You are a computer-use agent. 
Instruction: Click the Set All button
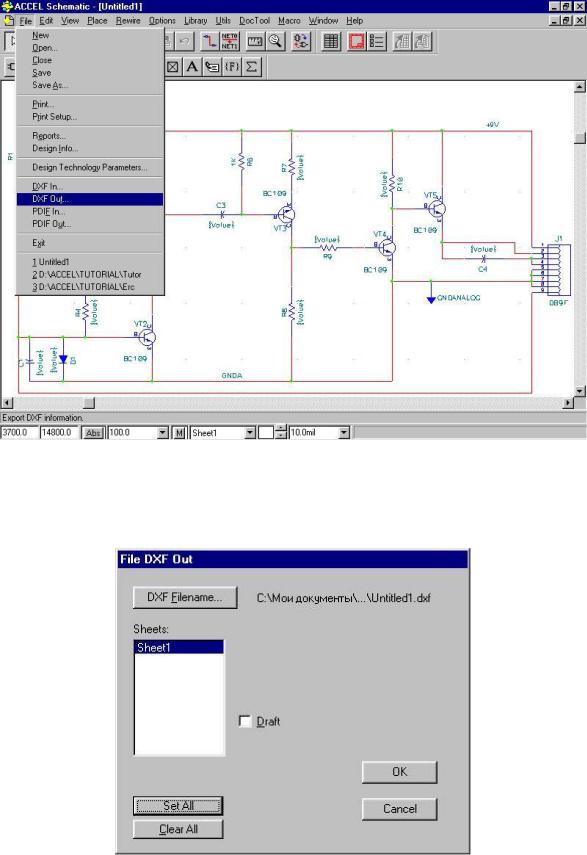tap(178, 806)
